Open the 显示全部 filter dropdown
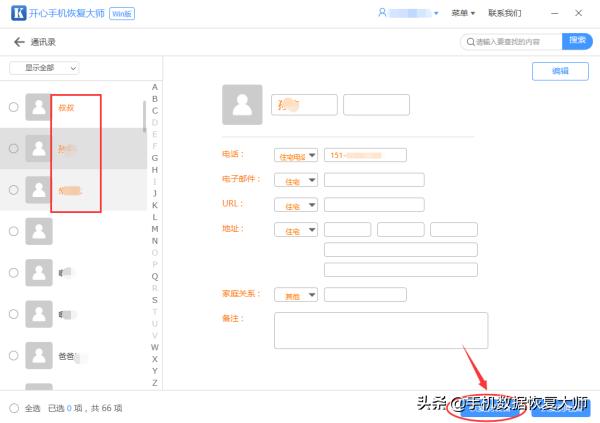This screenshot has width=600, height=423. tap(44, 68)
